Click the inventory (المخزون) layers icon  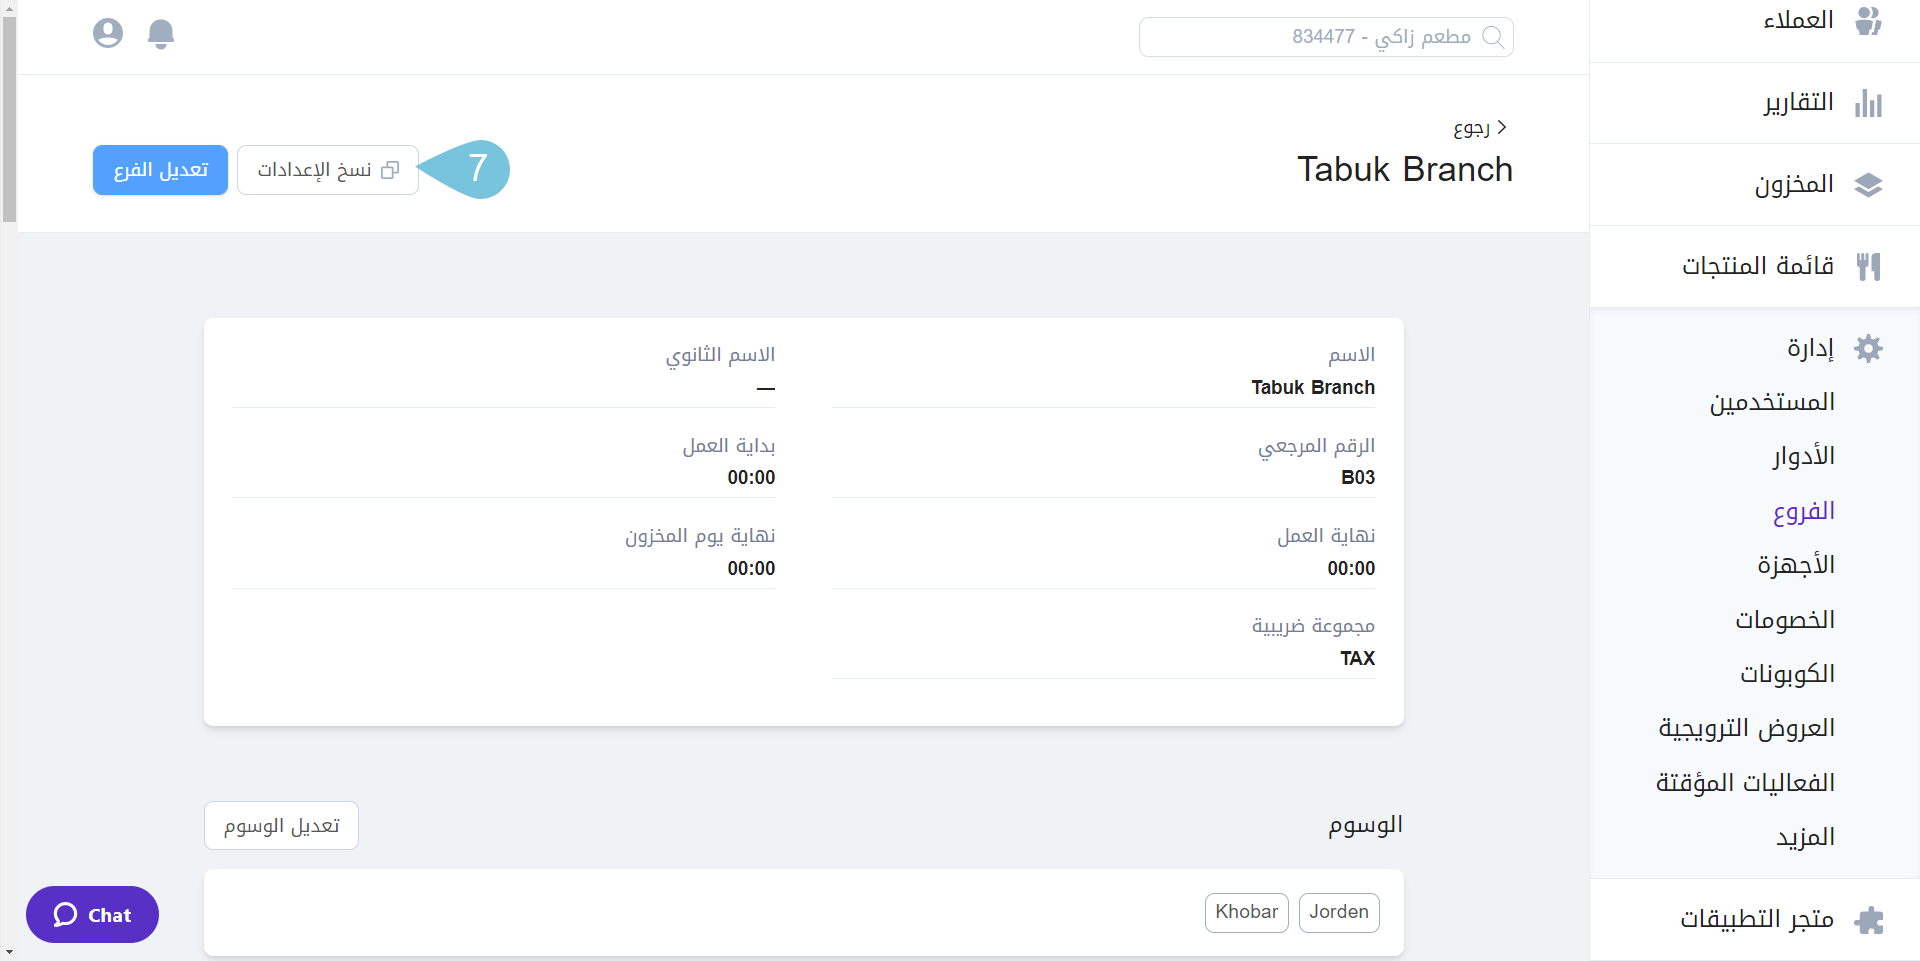[1868, 185]
